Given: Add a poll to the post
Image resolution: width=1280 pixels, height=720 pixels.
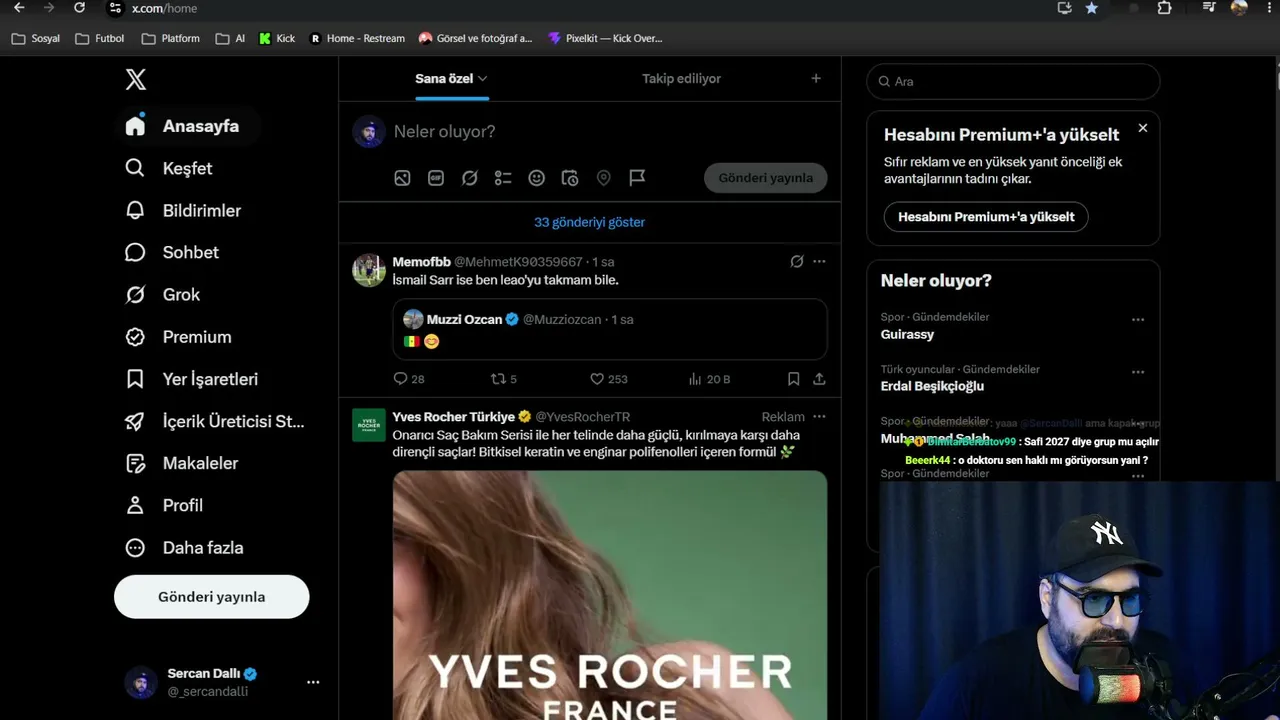Looking at the screenshot, I should click(503, 178).
